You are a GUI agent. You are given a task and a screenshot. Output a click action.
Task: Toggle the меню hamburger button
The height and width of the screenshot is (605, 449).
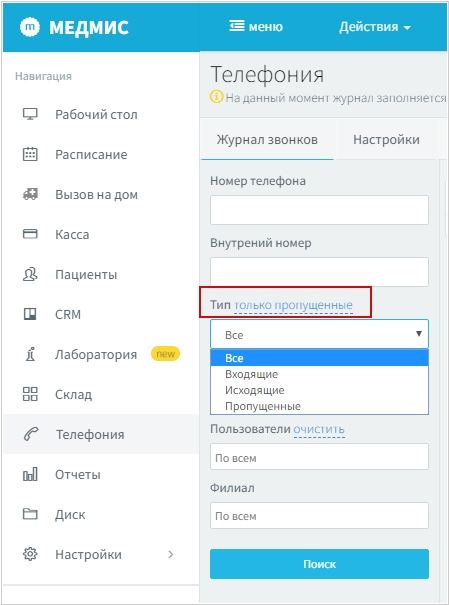pos(256,27)
